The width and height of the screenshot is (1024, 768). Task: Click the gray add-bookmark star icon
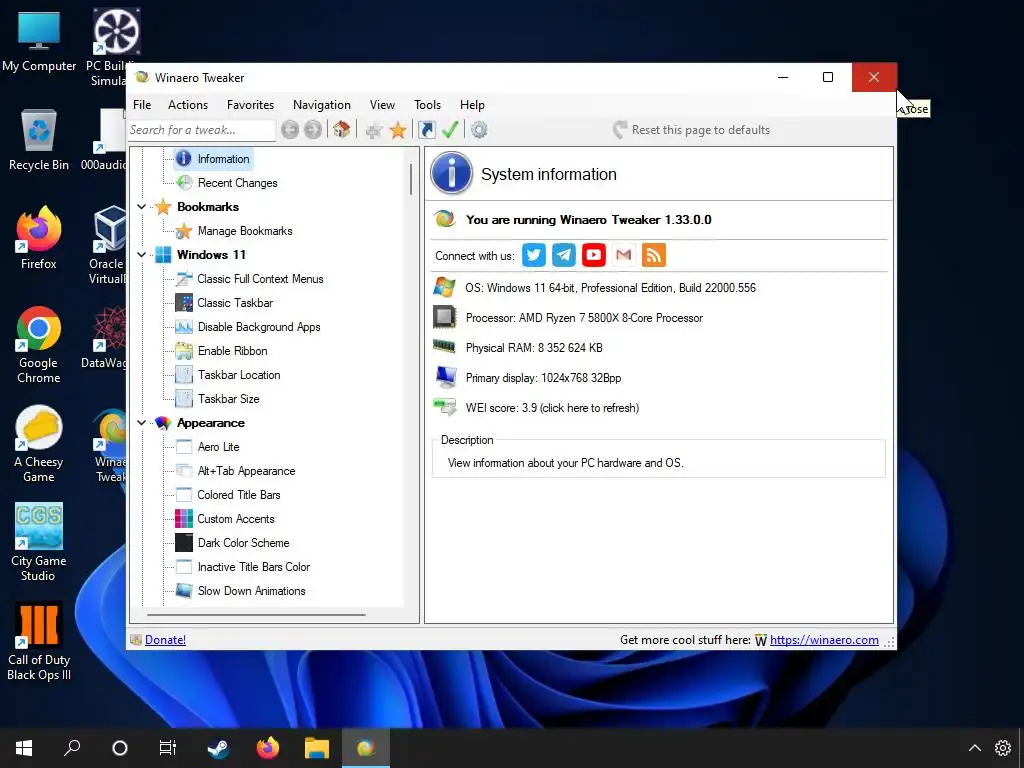coord(374,131)
